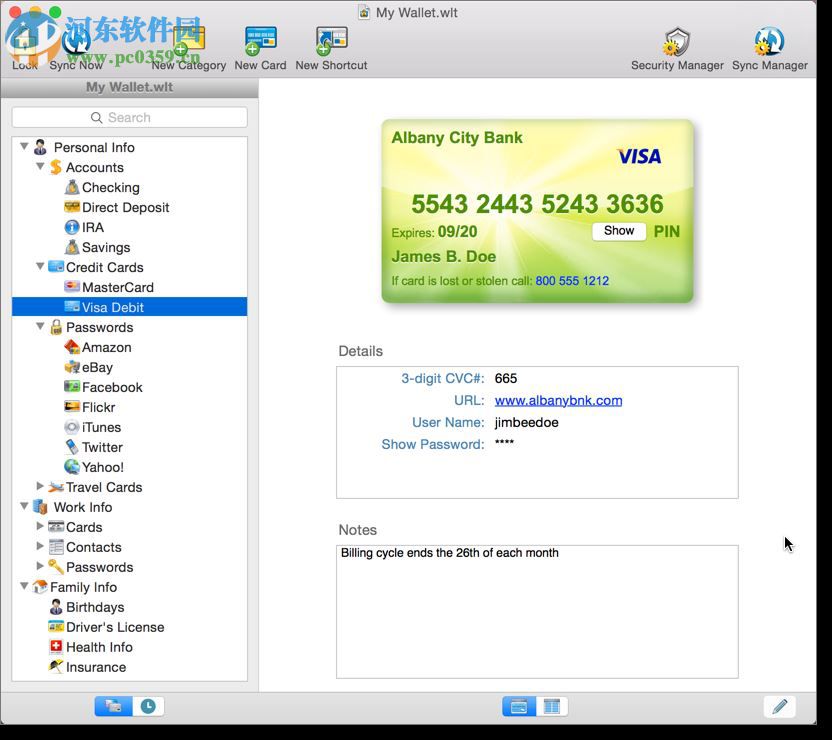Create a New Category
This screenshot has width=832, height=740.
click(x=189, y=40)
